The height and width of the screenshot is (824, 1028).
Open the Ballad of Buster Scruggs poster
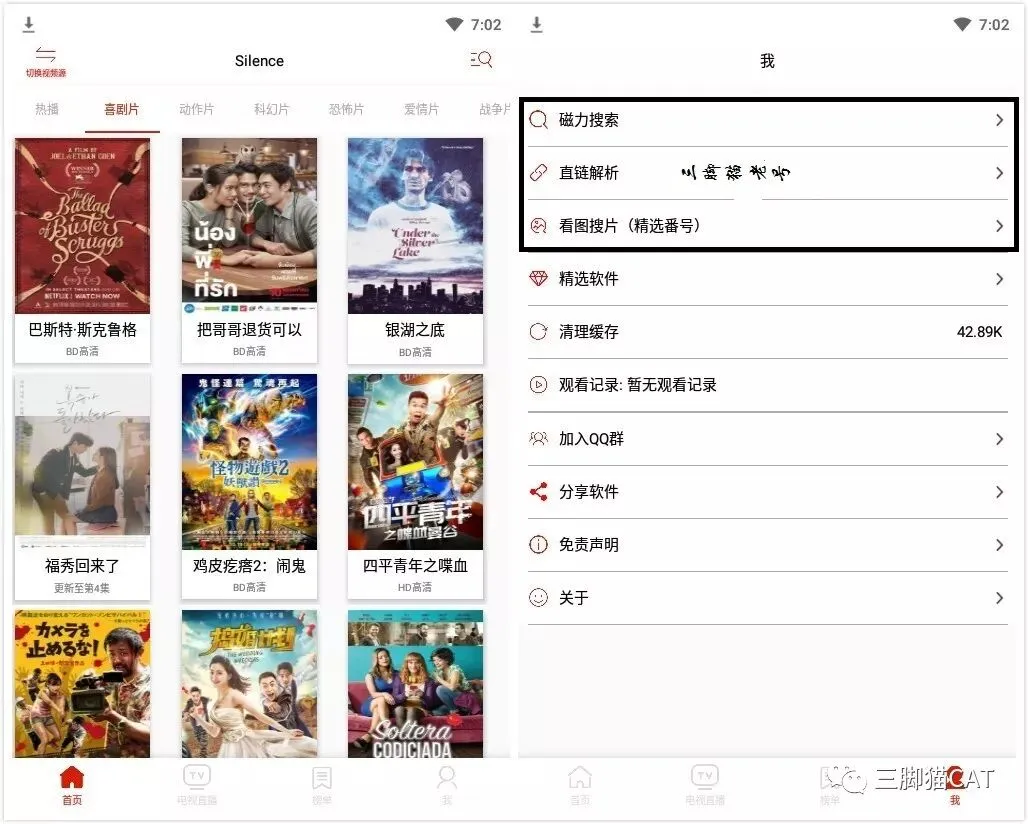(x=83, y=226)
